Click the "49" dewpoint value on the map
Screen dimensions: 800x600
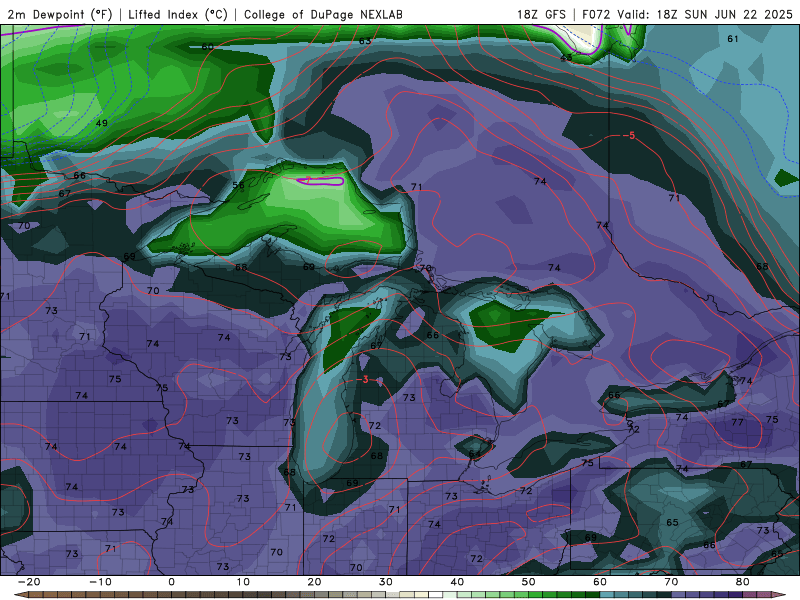click(x=102, y=123)
